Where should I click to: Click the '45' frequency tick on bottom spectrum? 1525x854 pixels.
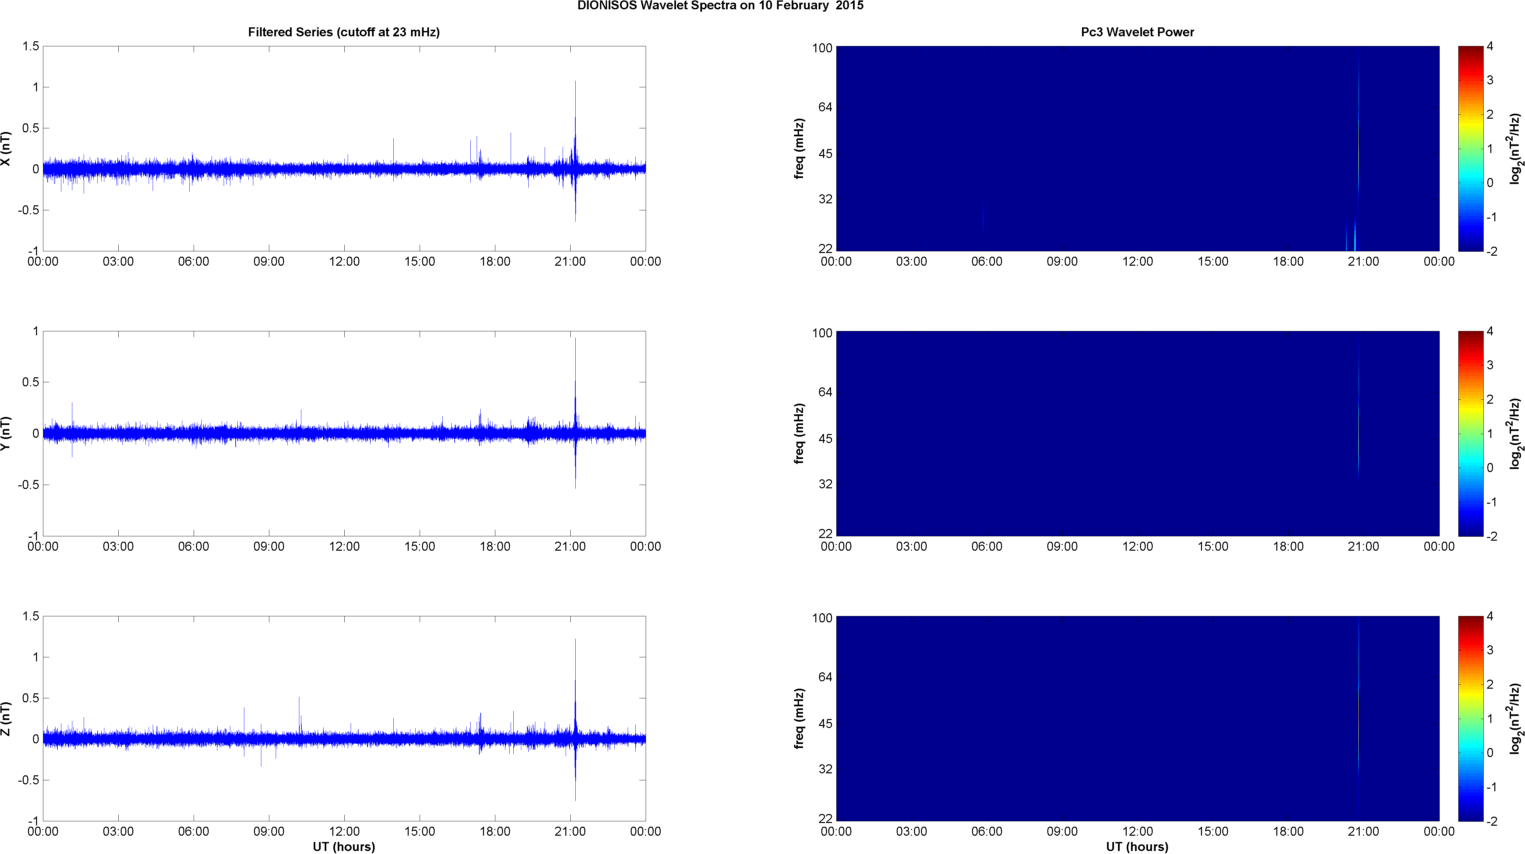tap(825, 723)
